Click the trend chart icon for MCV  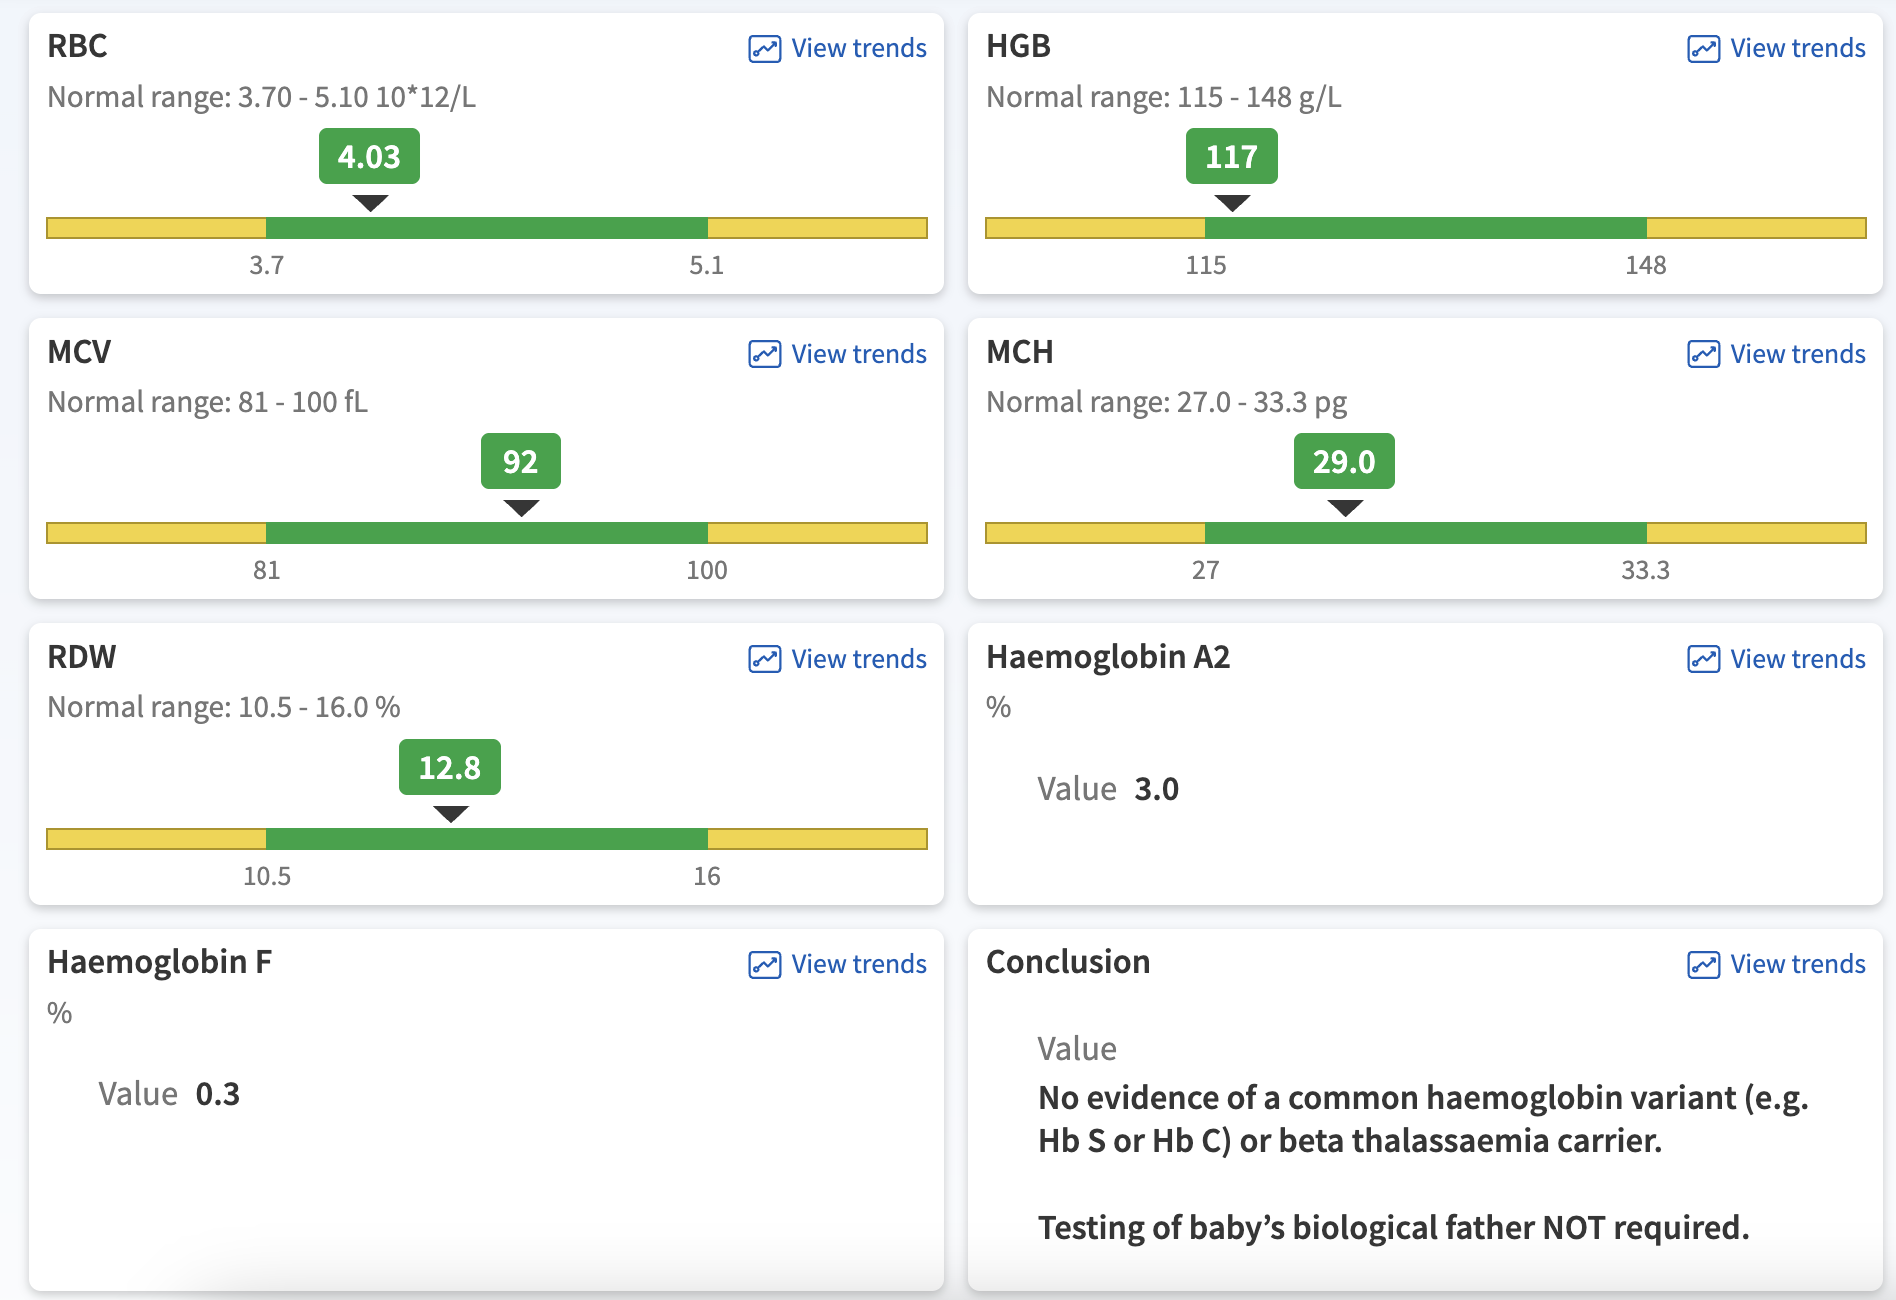pyautogui.click(x=764, y=354)
